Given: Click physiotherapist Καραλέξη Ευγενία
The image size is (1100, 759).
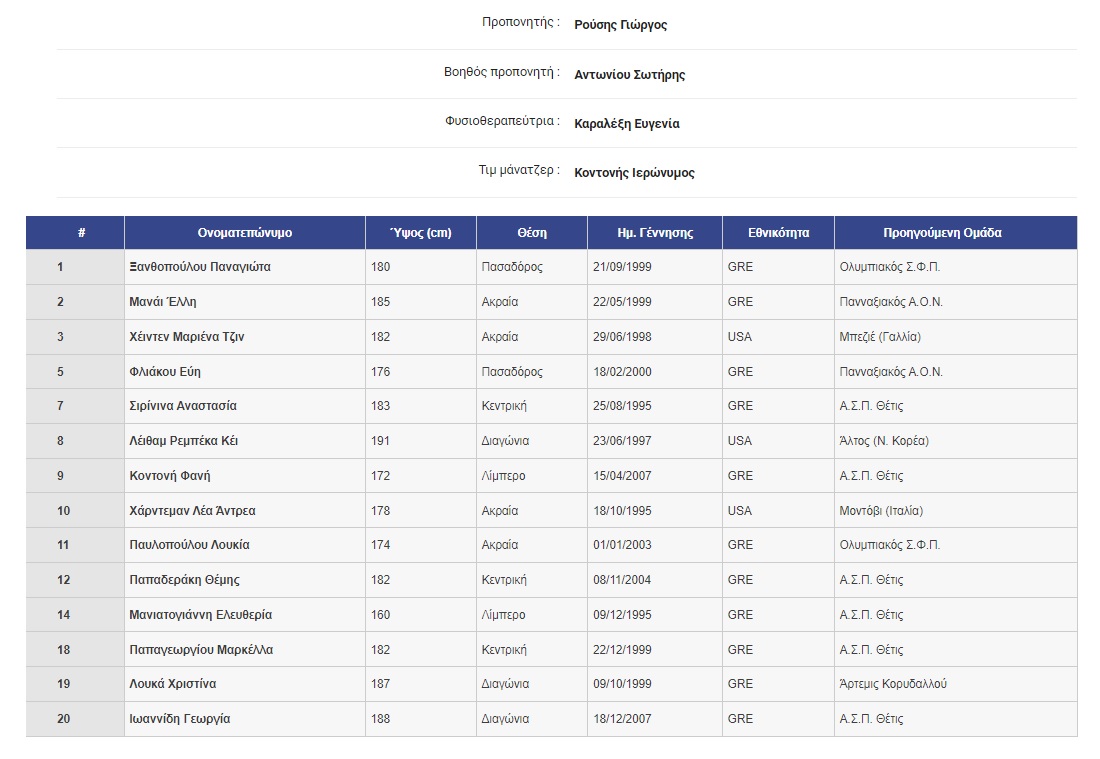Looking at the screenshot, I should [x=626, y=124].
